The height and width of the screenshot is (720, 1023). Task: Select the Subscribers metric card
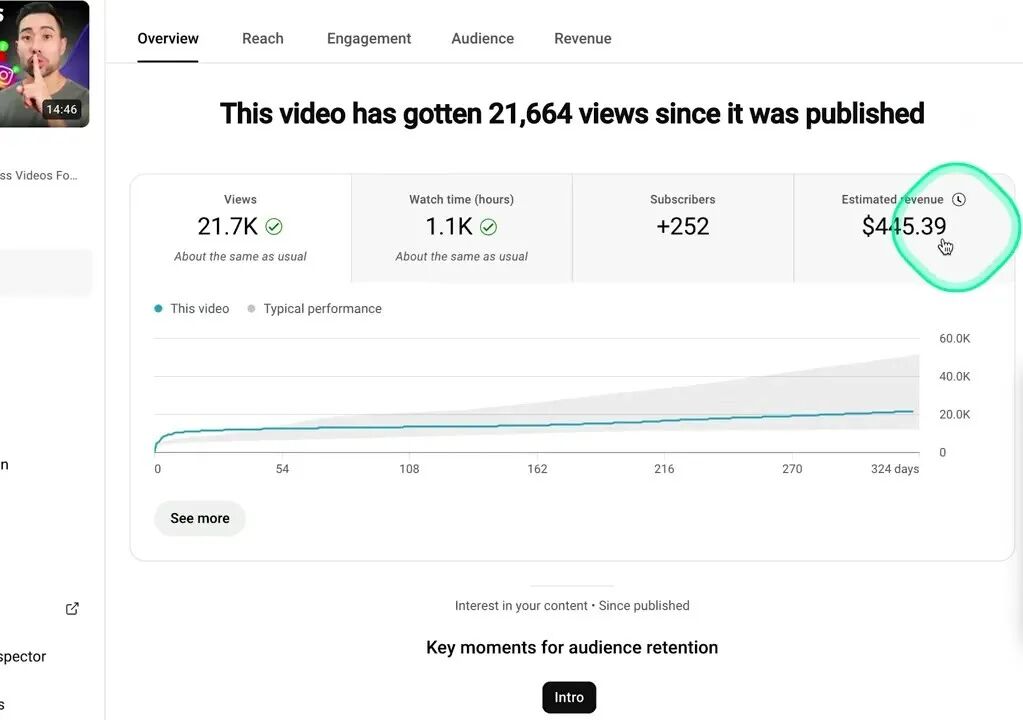[x=683, y=227]
